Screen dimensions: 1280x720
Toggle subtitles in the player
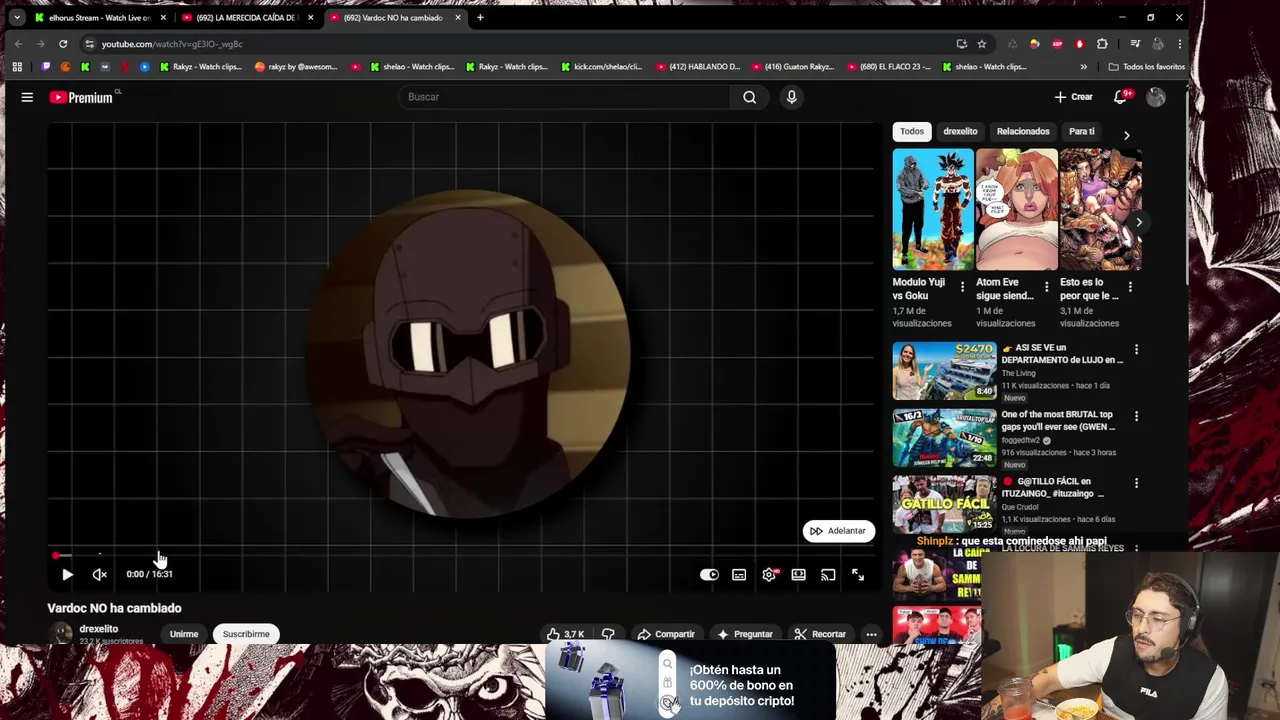(739, 575)
